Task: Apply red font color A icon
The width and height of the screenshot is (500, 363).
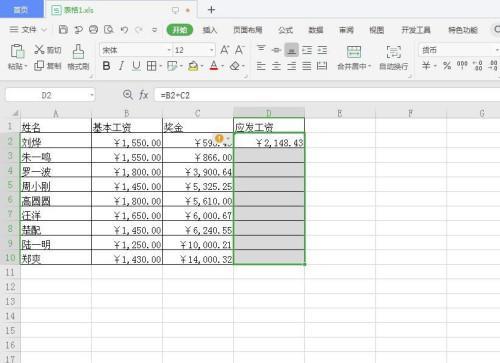Action: pyautogui.click(x=214, y=66)
